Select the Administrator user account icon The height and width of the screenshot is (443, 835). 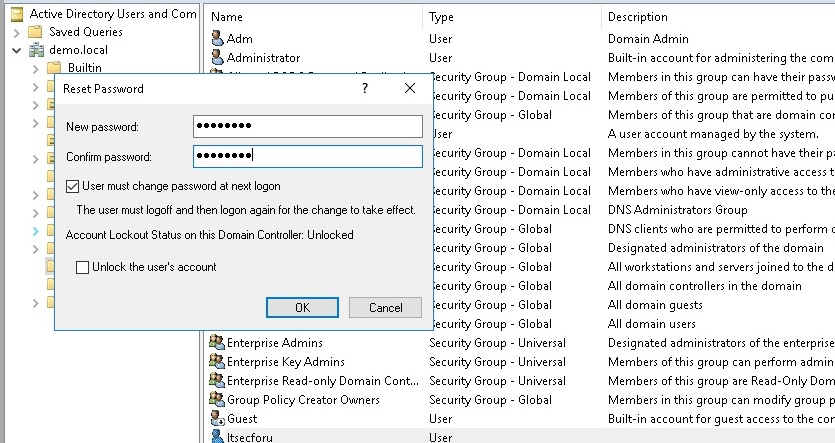(217, 58)
